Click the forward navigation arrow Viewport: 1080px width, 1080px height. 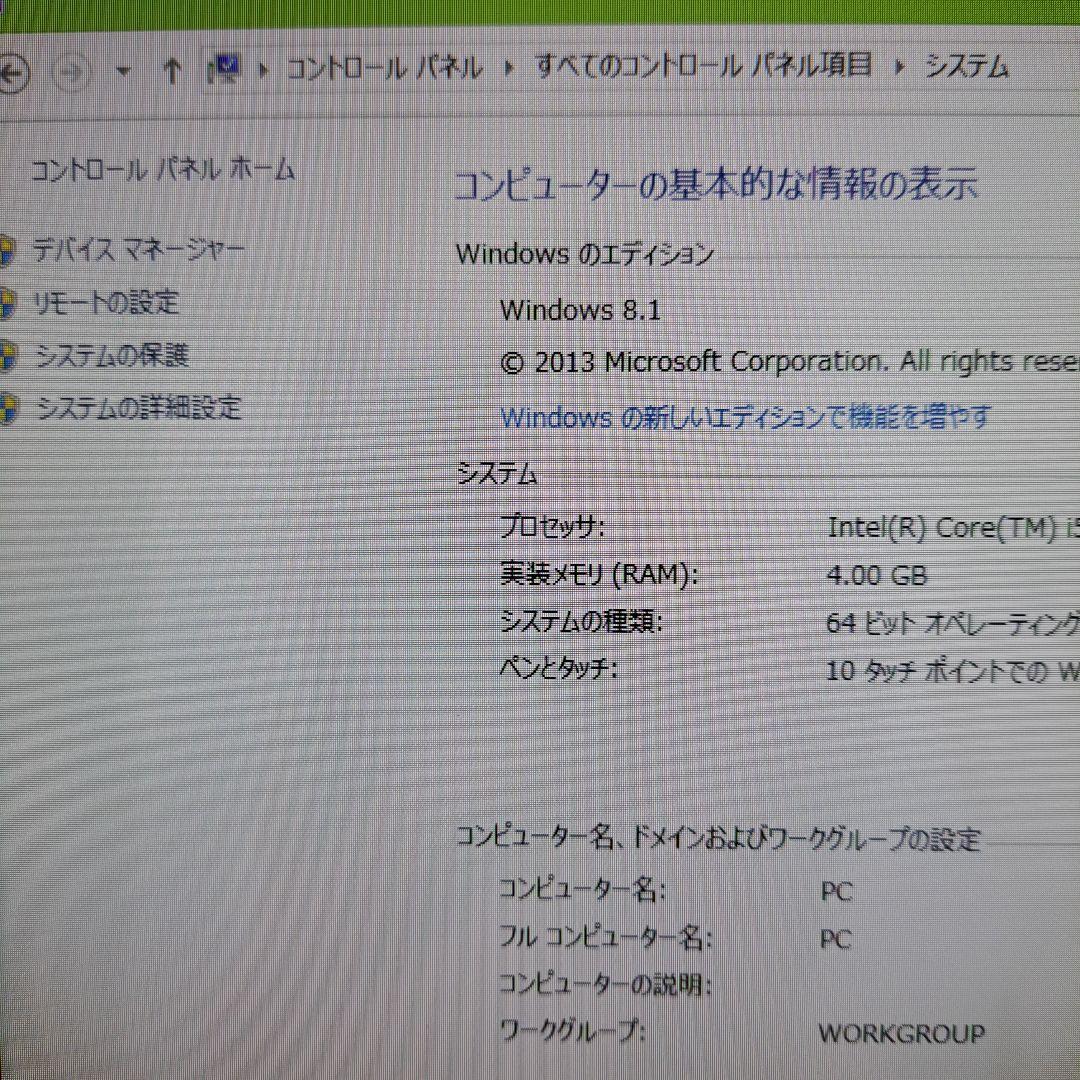point(72,71)
